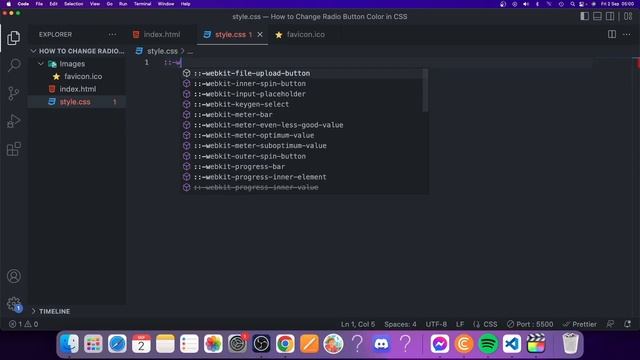This screenshot has height=360, width=640.
Task: Change the LF end of line sequence
Action: 460,324
